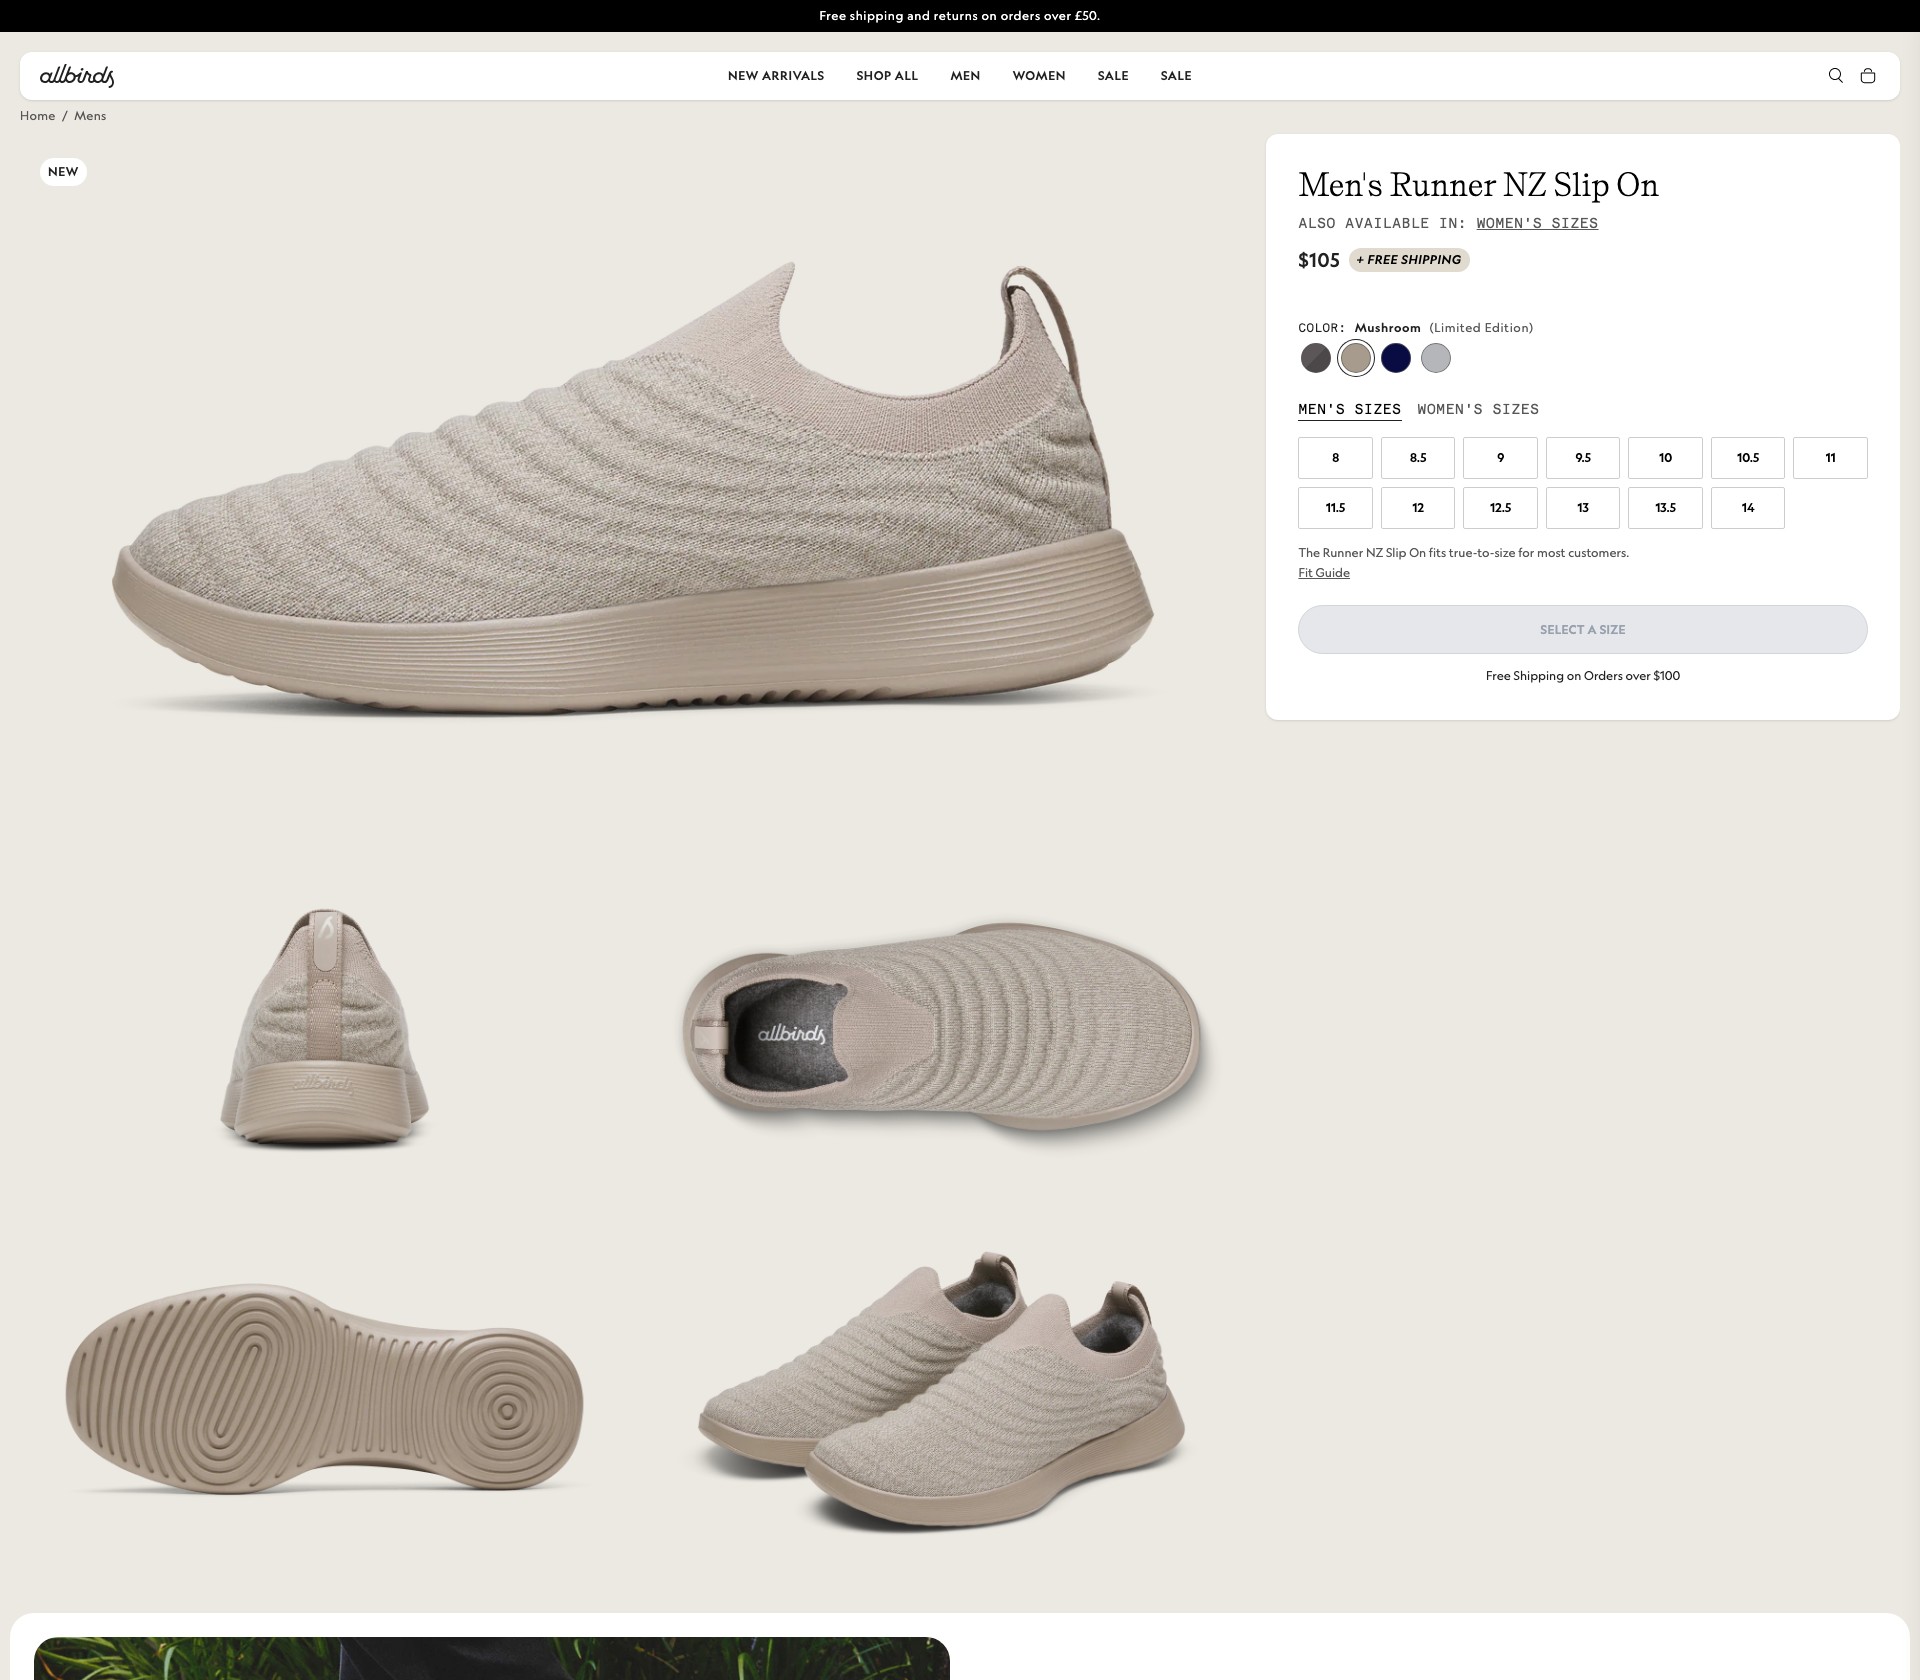Open the search icon in header
This screenshot has height=1680, width=1920.
click(1835, 76)
